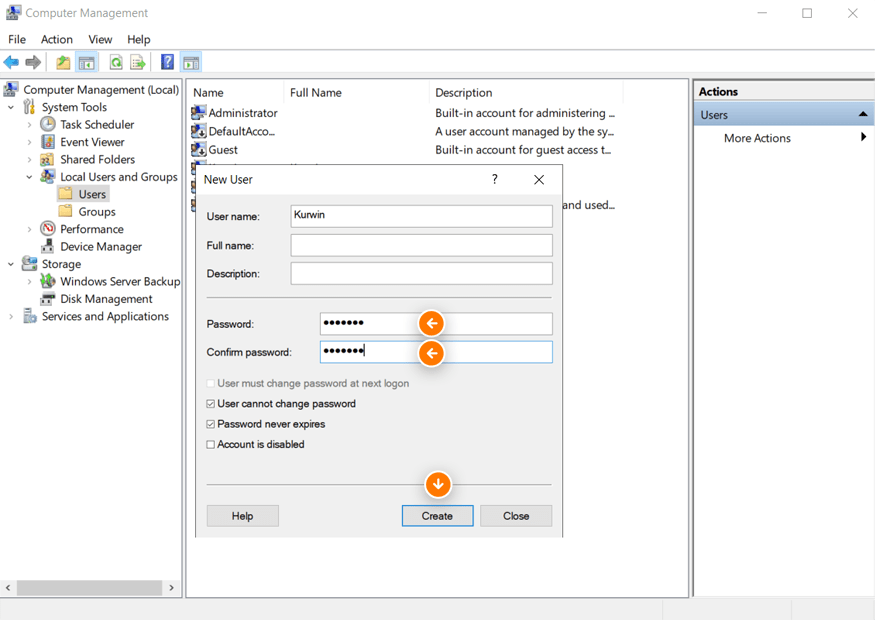The image size is (875, 620).
Task: Click inside the Full name input field
Action: (420, 245)
